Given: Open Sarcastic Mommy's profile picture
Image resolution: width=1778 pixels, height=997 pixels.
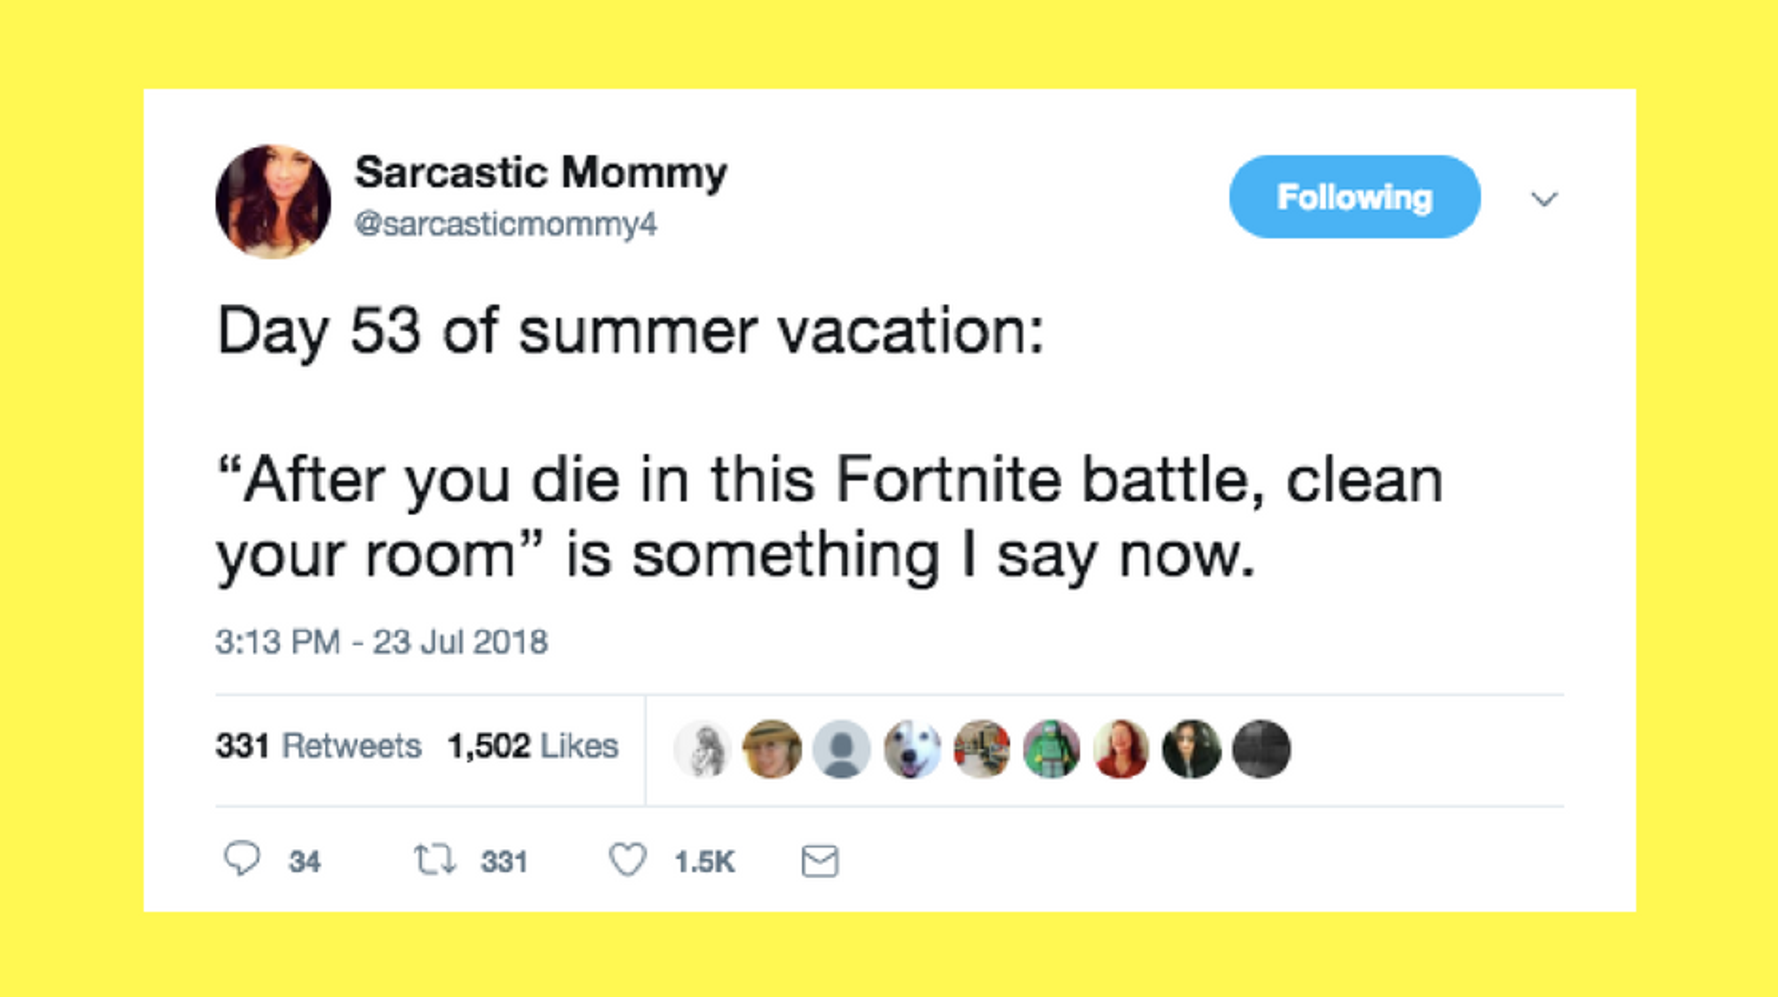Looking at the screenshot, I should coord(273,201).
